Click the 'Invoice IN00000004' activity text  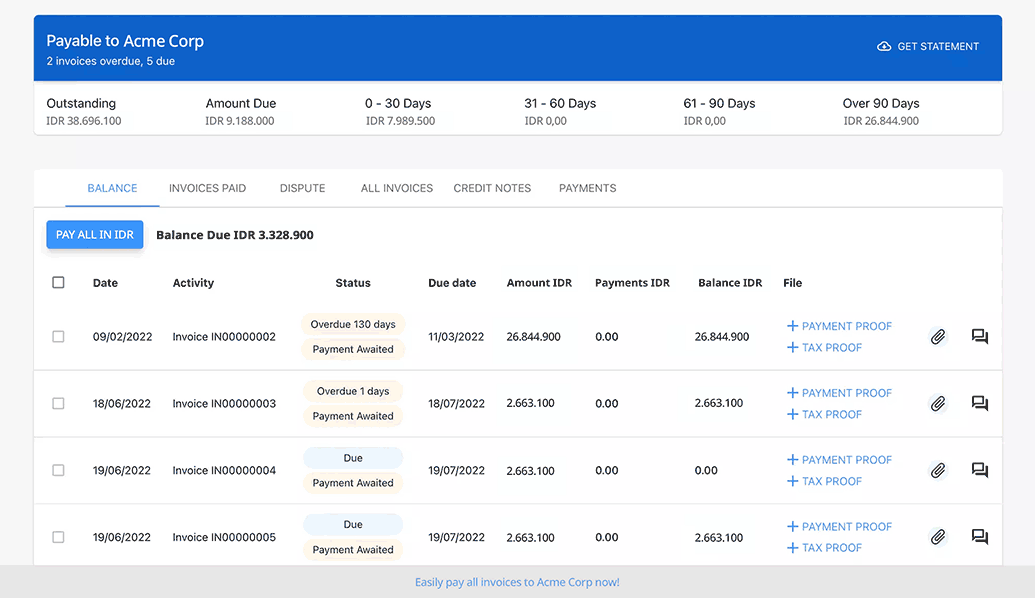tap(224, 470)
